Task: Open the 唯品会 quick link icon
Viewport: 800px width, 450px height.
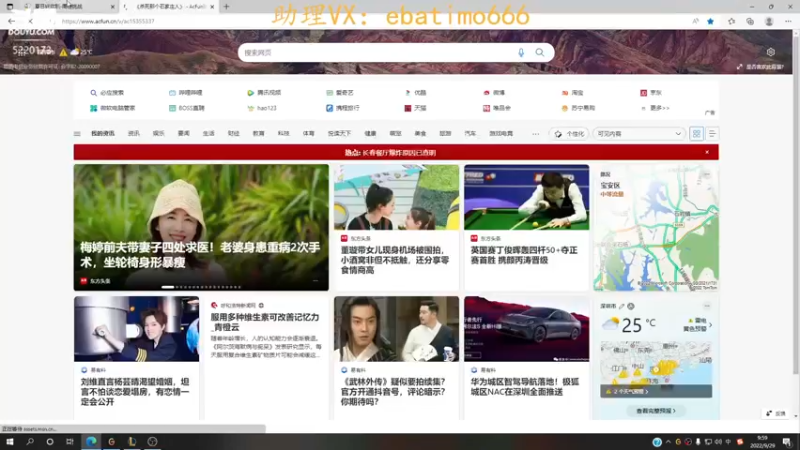Action: [486, 108]
